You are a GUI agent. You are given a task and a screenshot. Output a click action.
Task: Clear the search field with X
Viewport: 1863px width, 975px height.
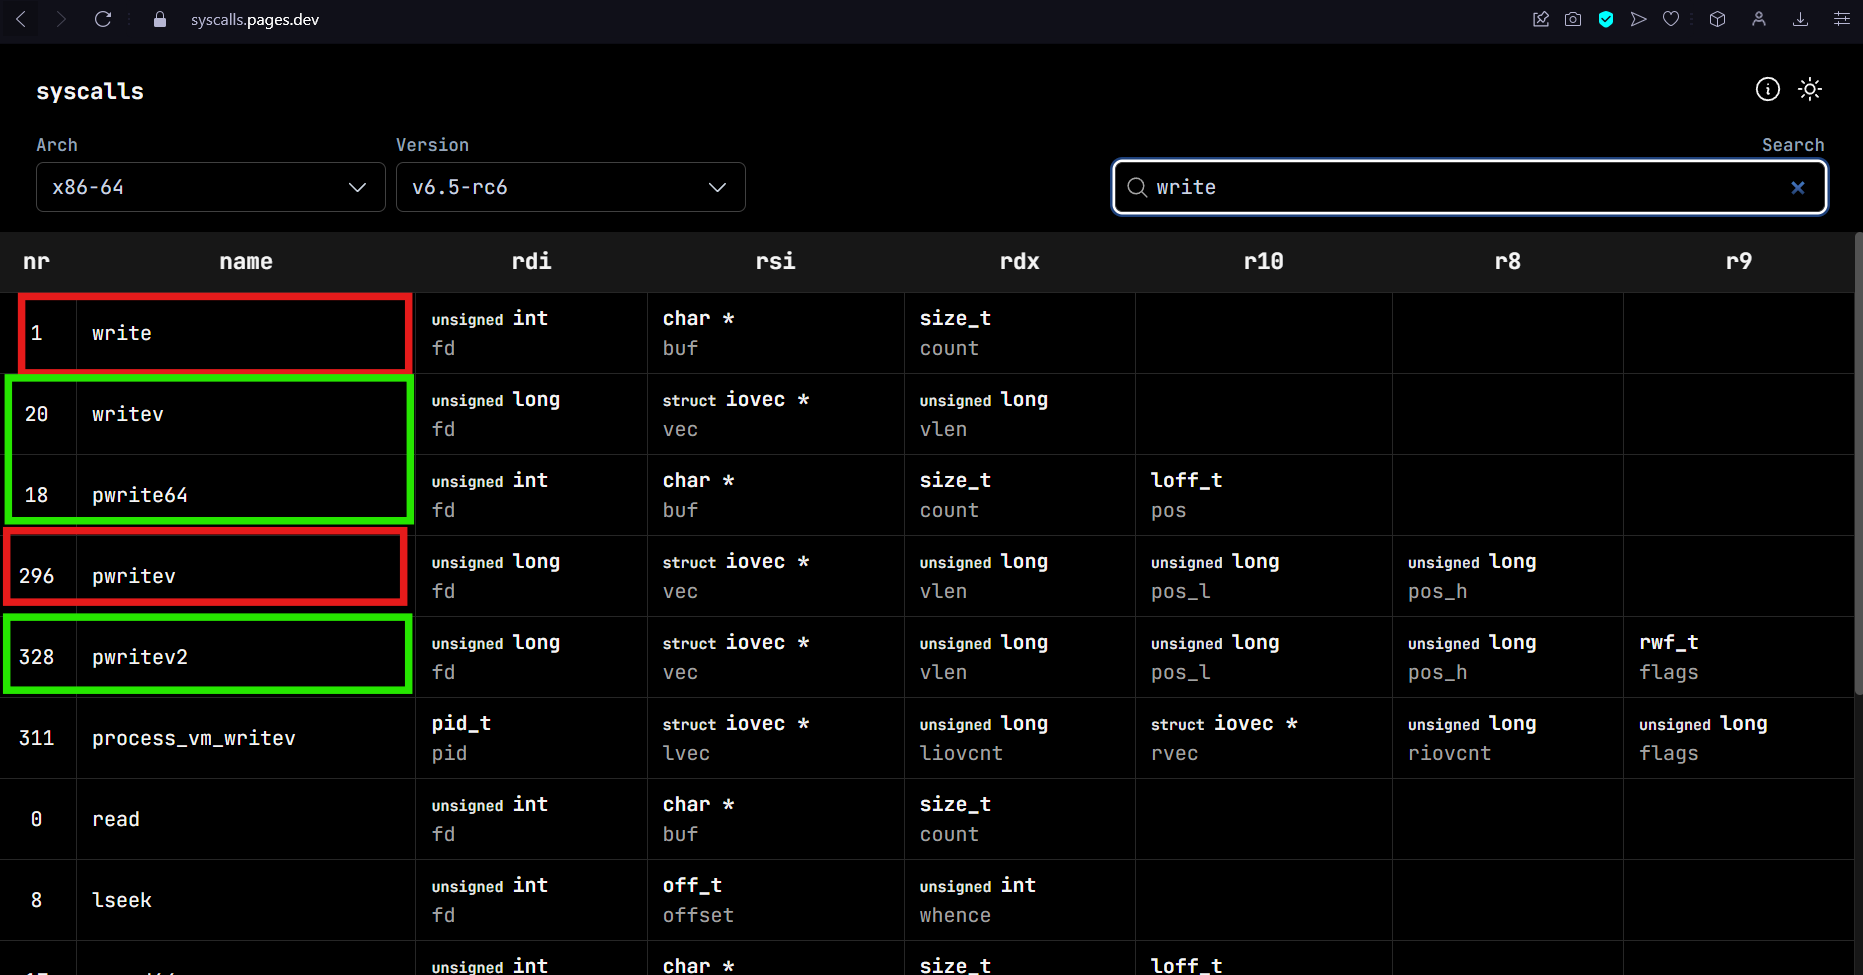point(1797,188)
